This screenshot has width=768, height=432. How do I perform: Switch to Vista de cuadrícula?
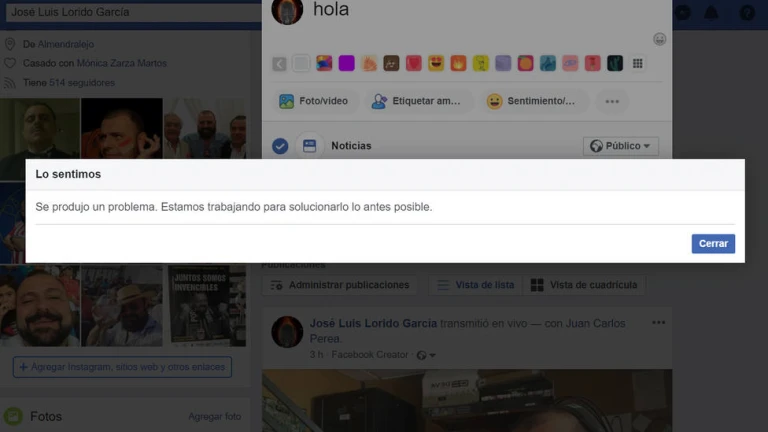tap(584, 285)
